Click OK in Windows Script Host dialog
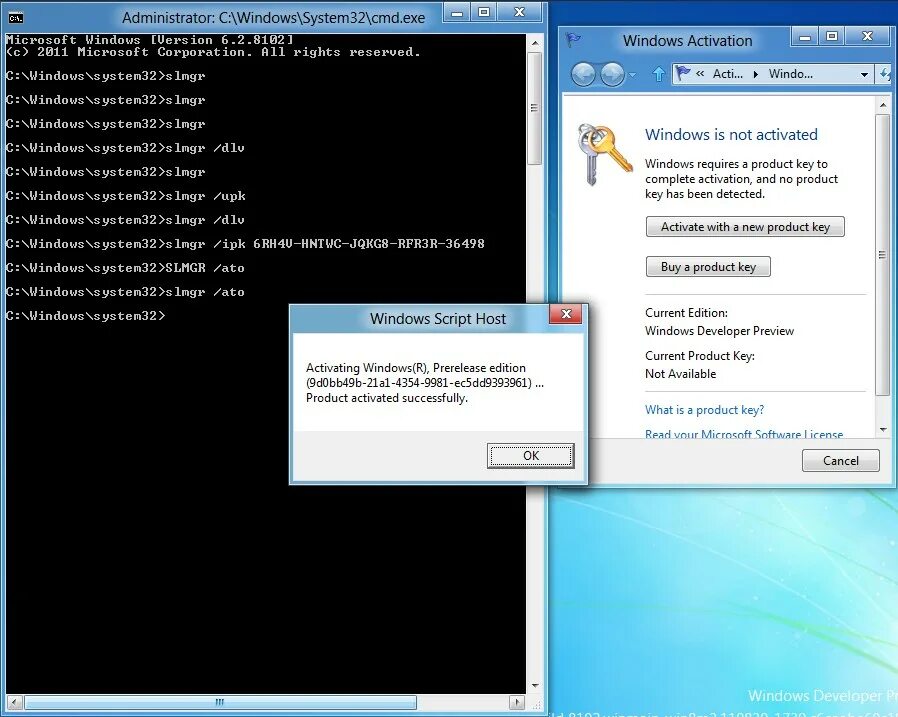 [x=530, y=455]
